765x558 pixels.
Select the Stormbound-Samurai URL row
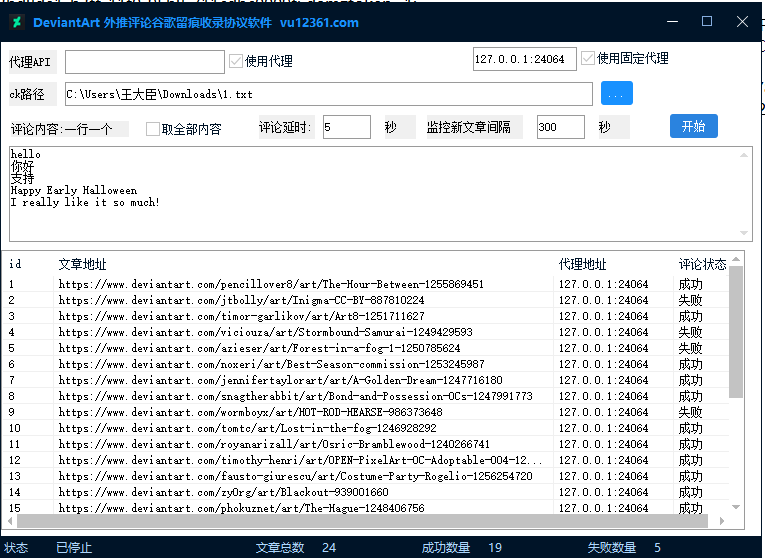pos(366,332)
